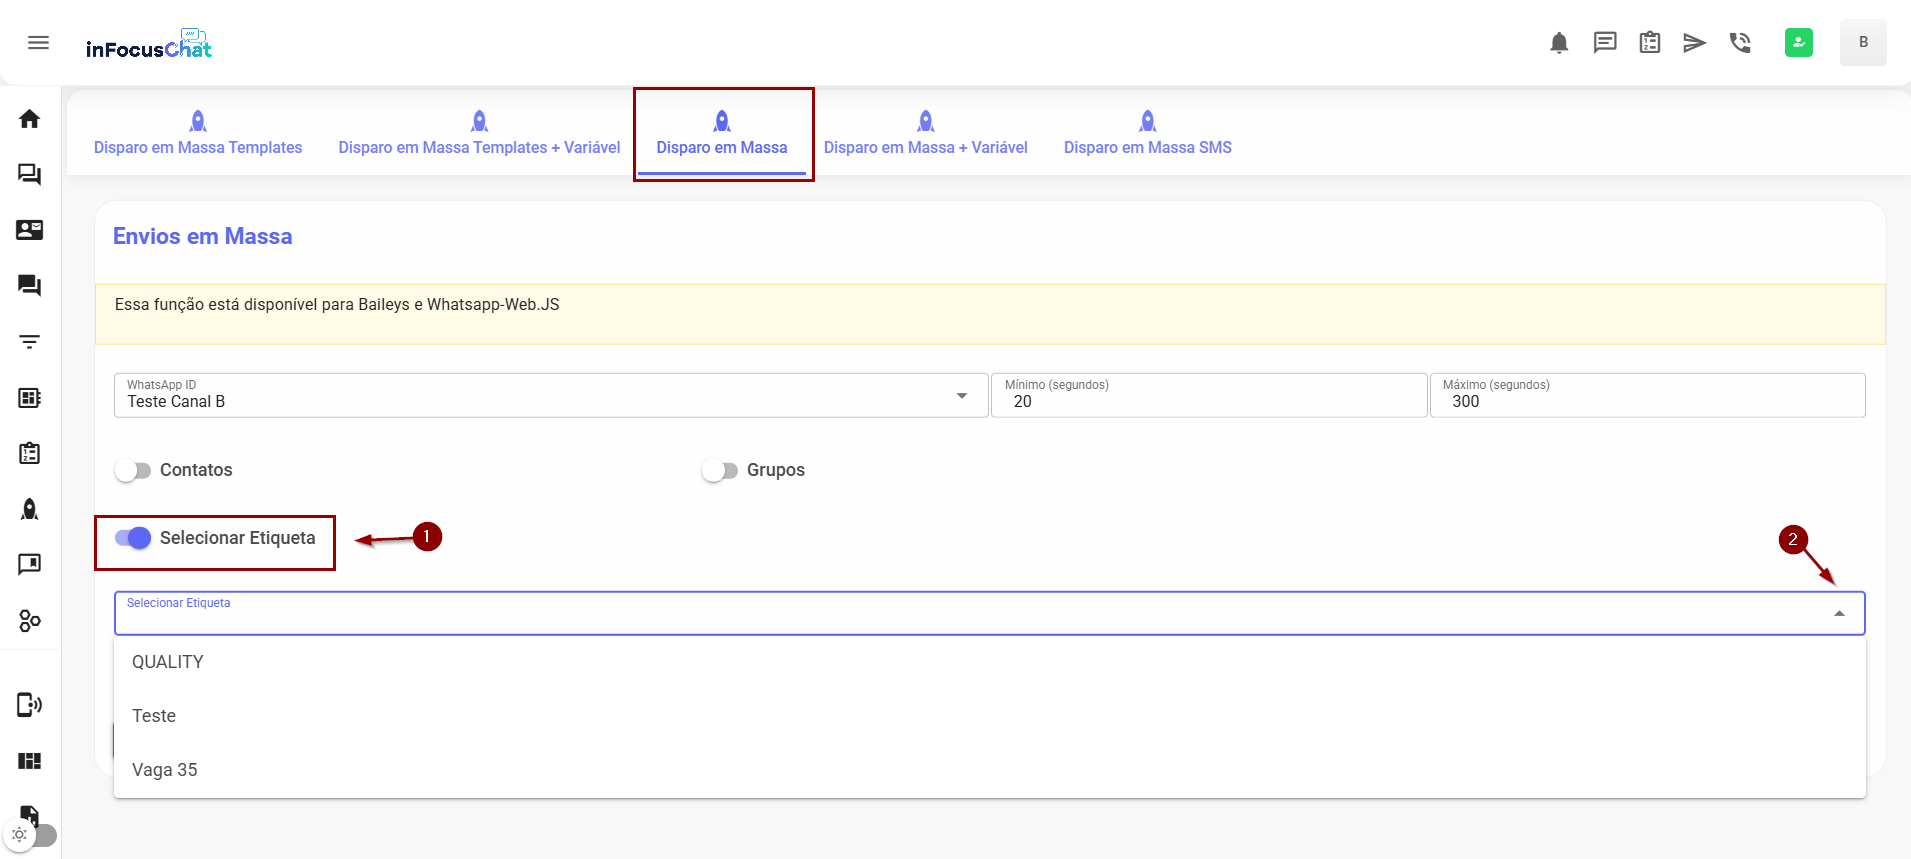Switch to Disparo em Massa Templates tab
1911x859 pixels.
point(198,134)
